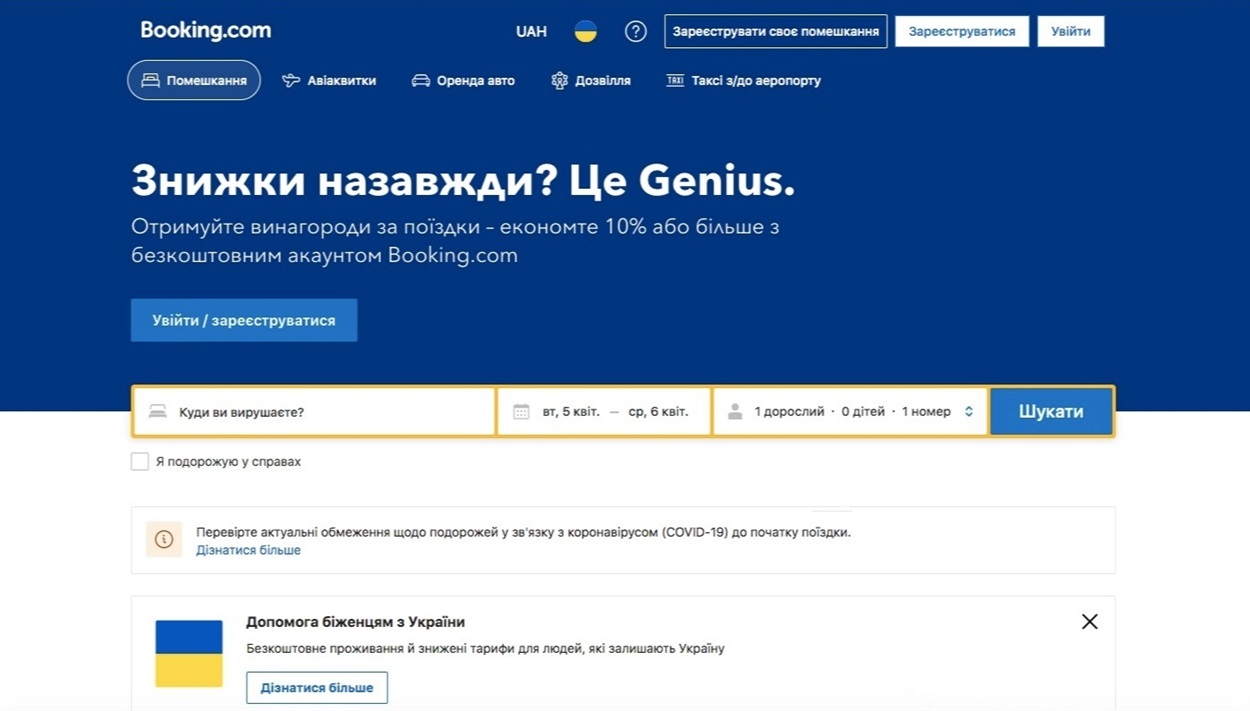Expand the guests and rooms selector arrows

coord(968,412)
